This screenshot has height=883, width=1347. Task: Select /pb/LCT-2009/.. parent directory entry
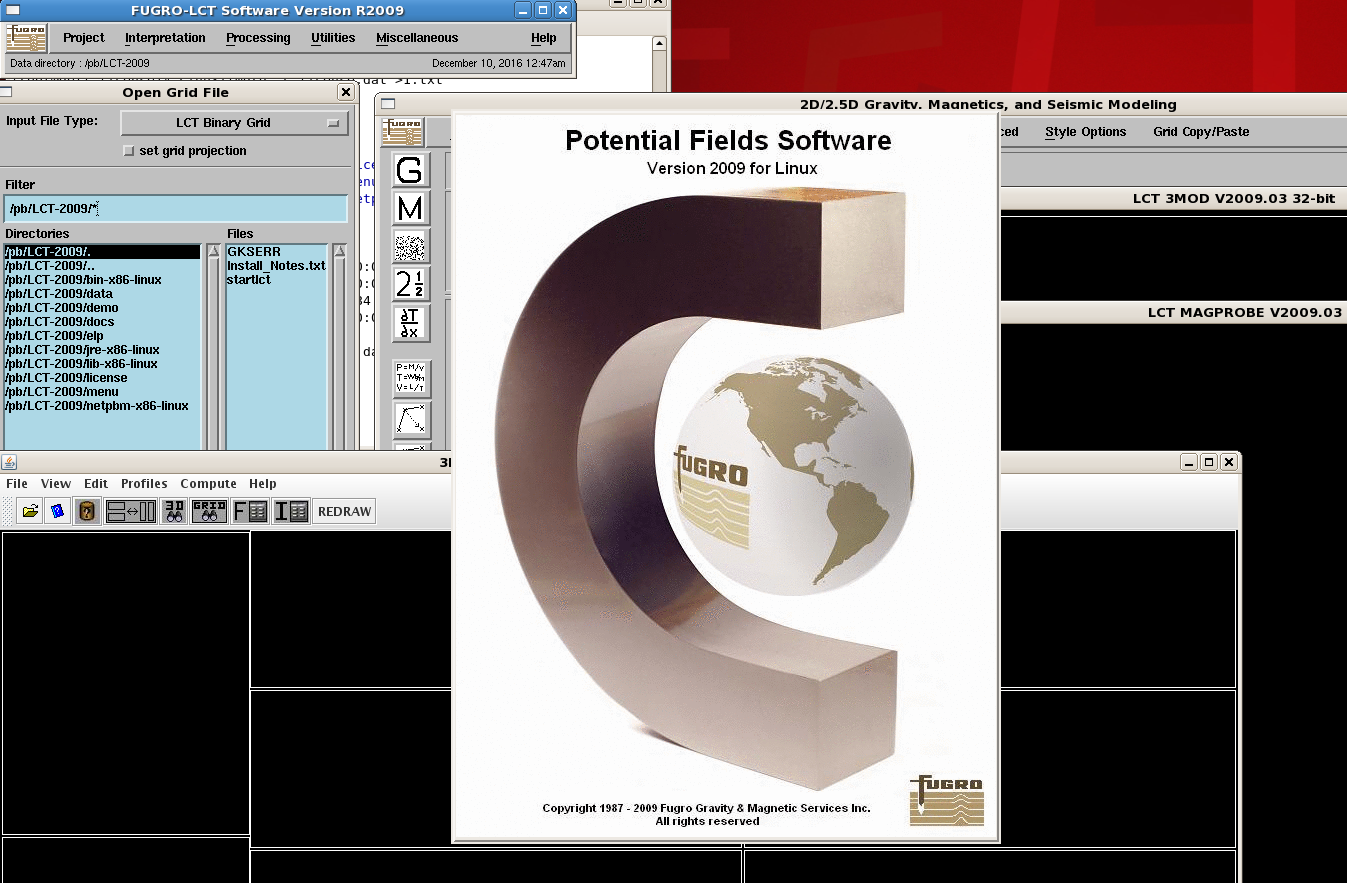coord(102,266)
